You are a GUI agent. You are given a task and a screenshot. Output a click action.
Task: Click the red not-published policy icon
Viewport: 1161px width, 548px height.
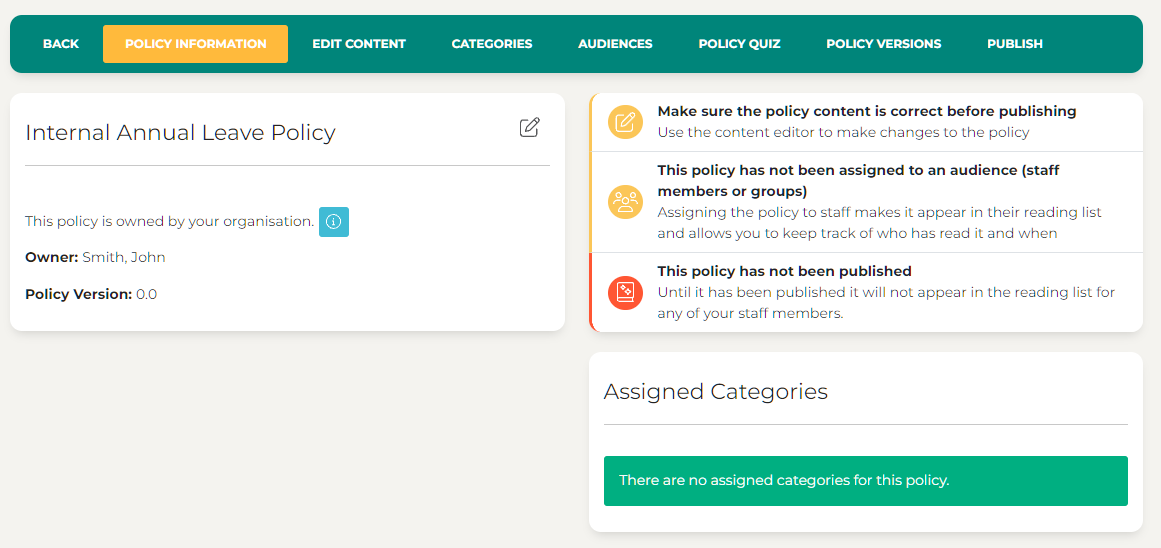tap(626, 292)
